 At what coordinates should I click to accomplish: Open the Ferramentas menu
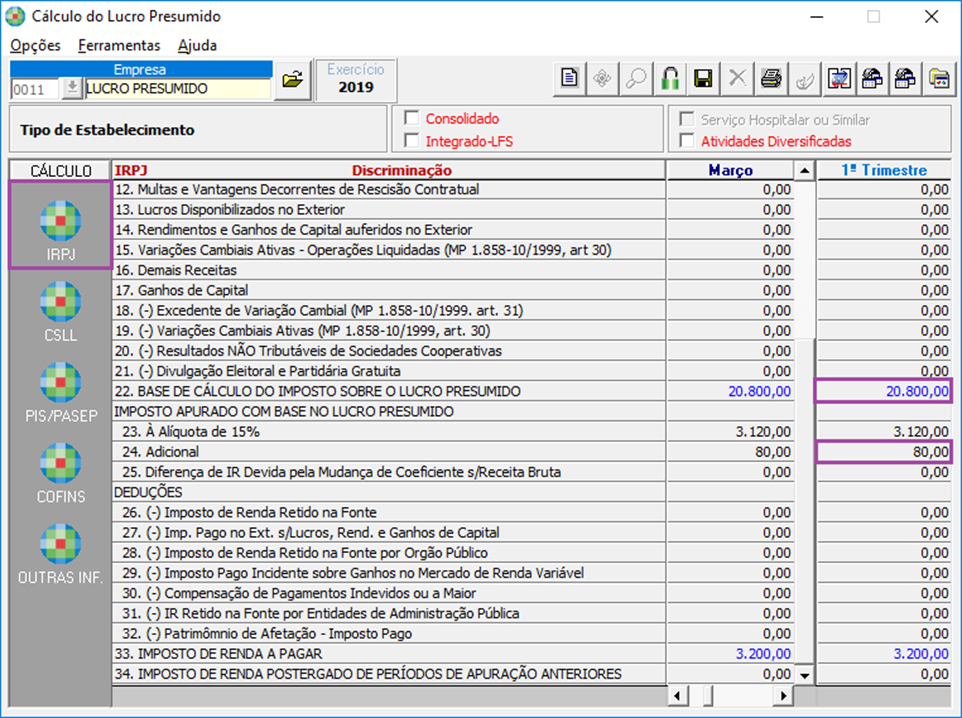pos(119,45)
